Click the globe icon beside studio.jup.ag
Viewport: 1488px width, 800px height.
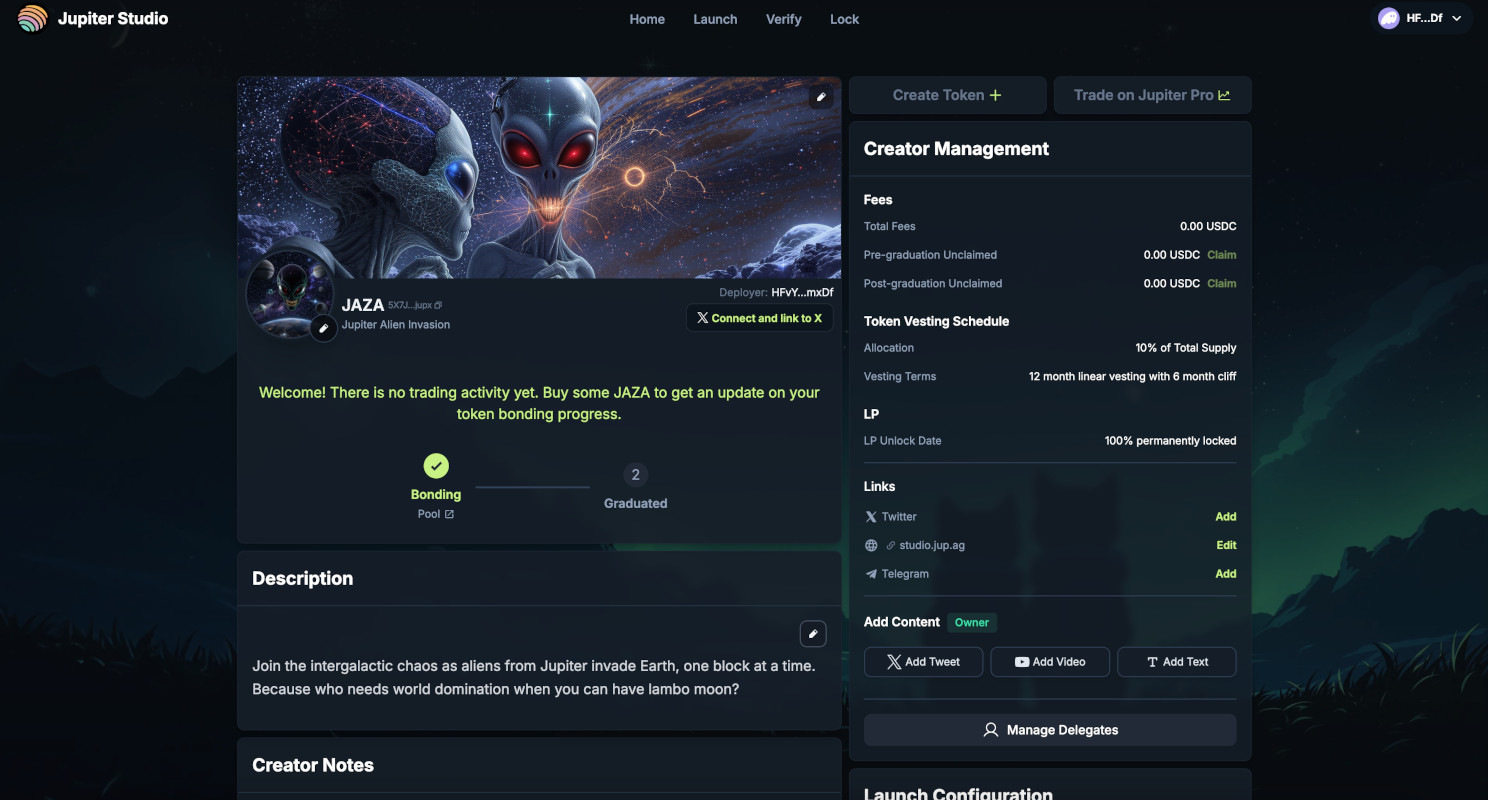tap(869, 545)
